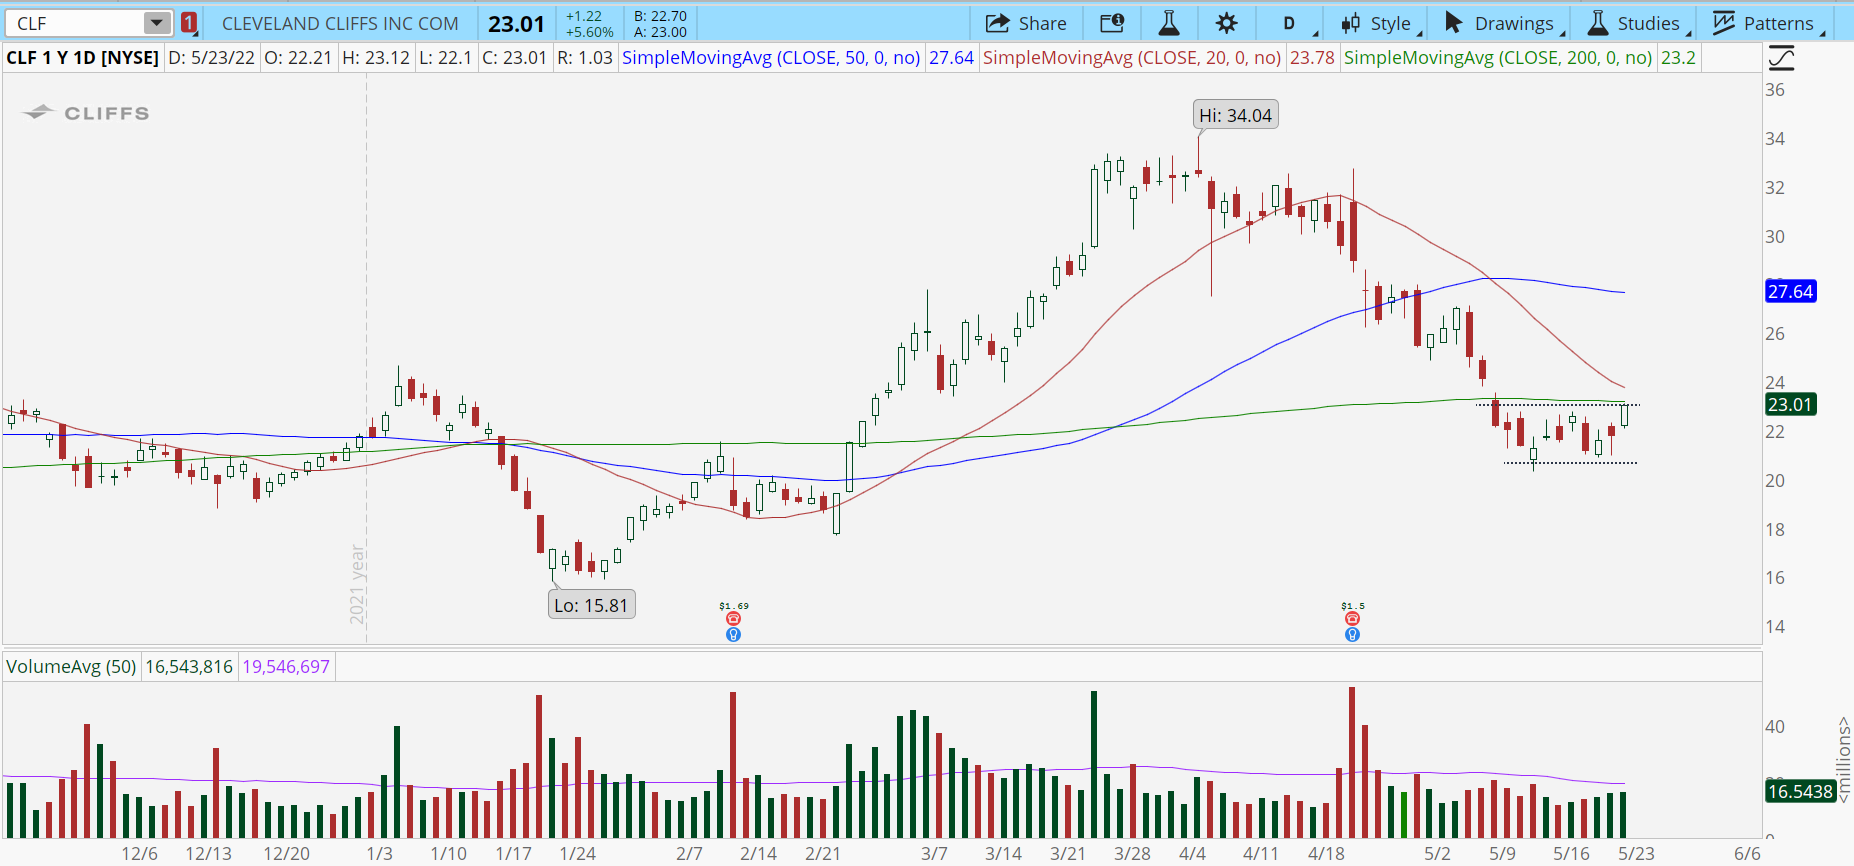Click the 40 level on the volume axis

click(1775, 727)
